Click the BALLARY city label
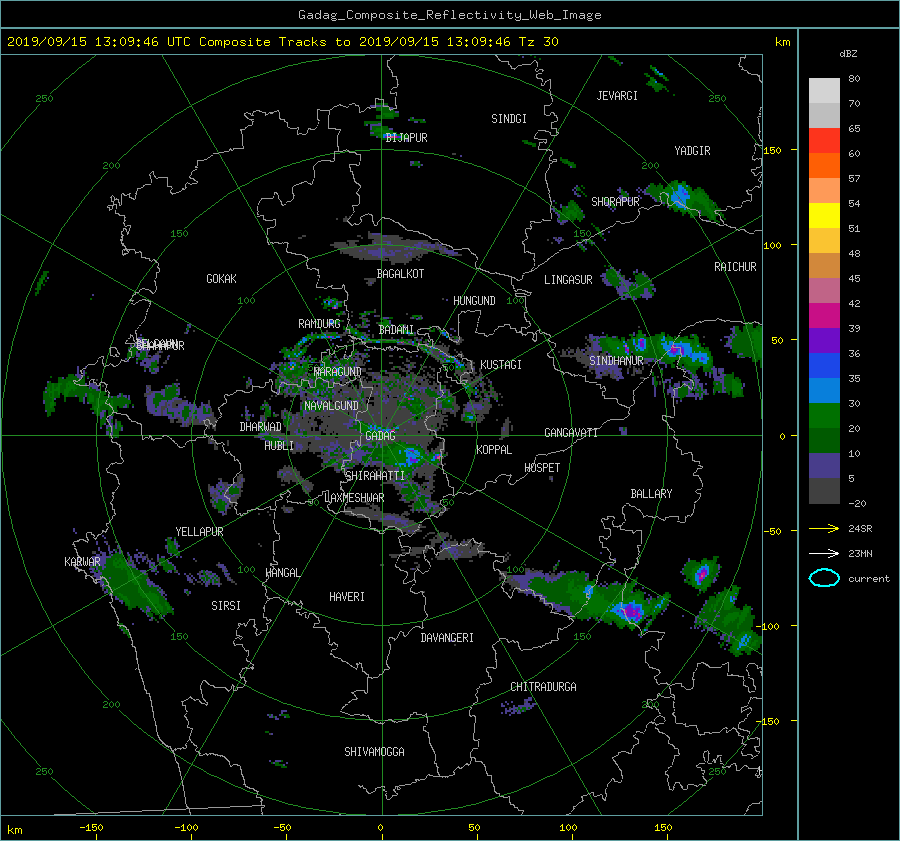 coord(651,494)
